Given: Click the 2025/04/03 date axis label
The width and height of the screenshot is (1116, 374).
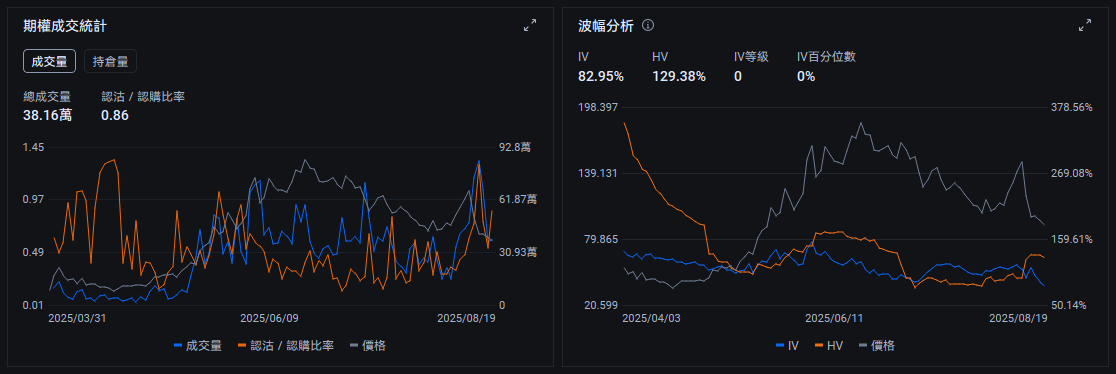Looking at the screenshot, I should (651, 318).
